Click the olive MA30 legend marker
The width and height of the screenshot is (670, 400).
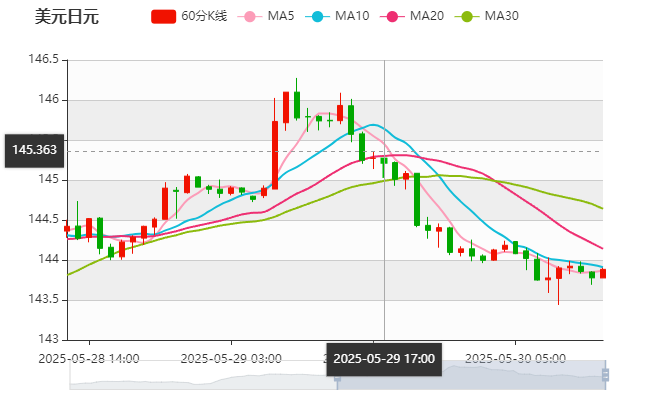click(467, 17)
